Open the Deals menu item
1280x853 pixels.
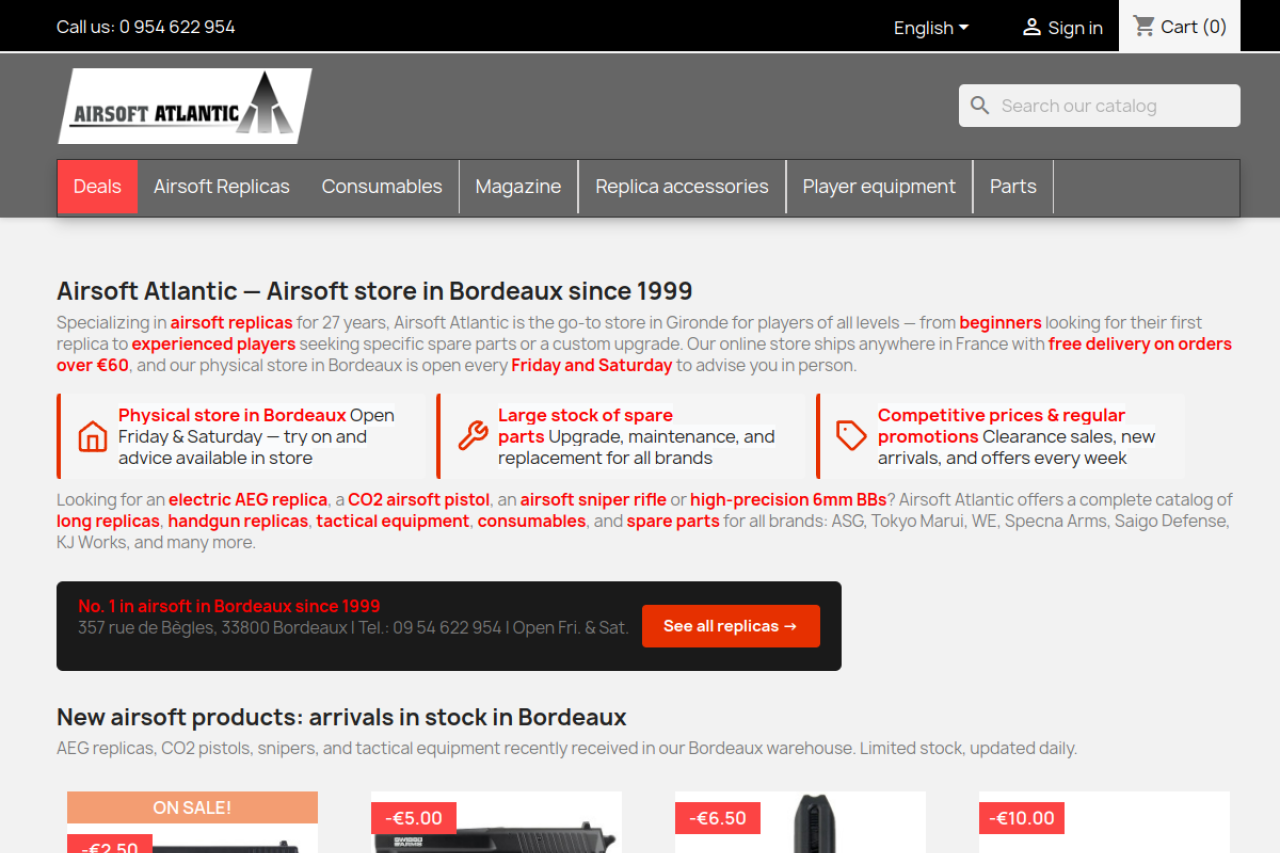97,187
